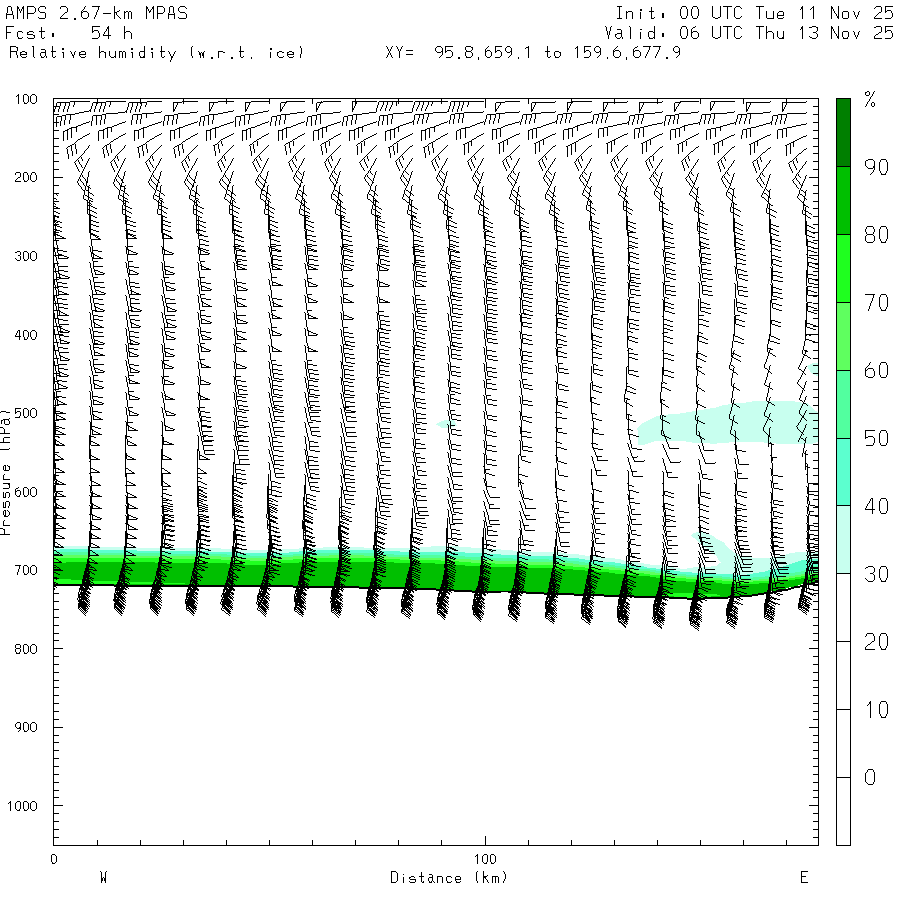Pick the 50–60% colorbar swatch
Screen dimensions: 900x900
843,404
